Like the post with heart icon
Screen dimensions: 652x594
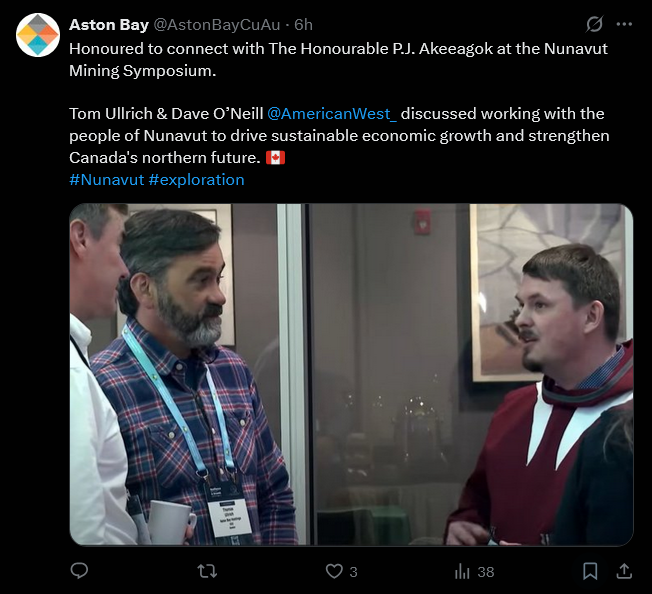334,571
